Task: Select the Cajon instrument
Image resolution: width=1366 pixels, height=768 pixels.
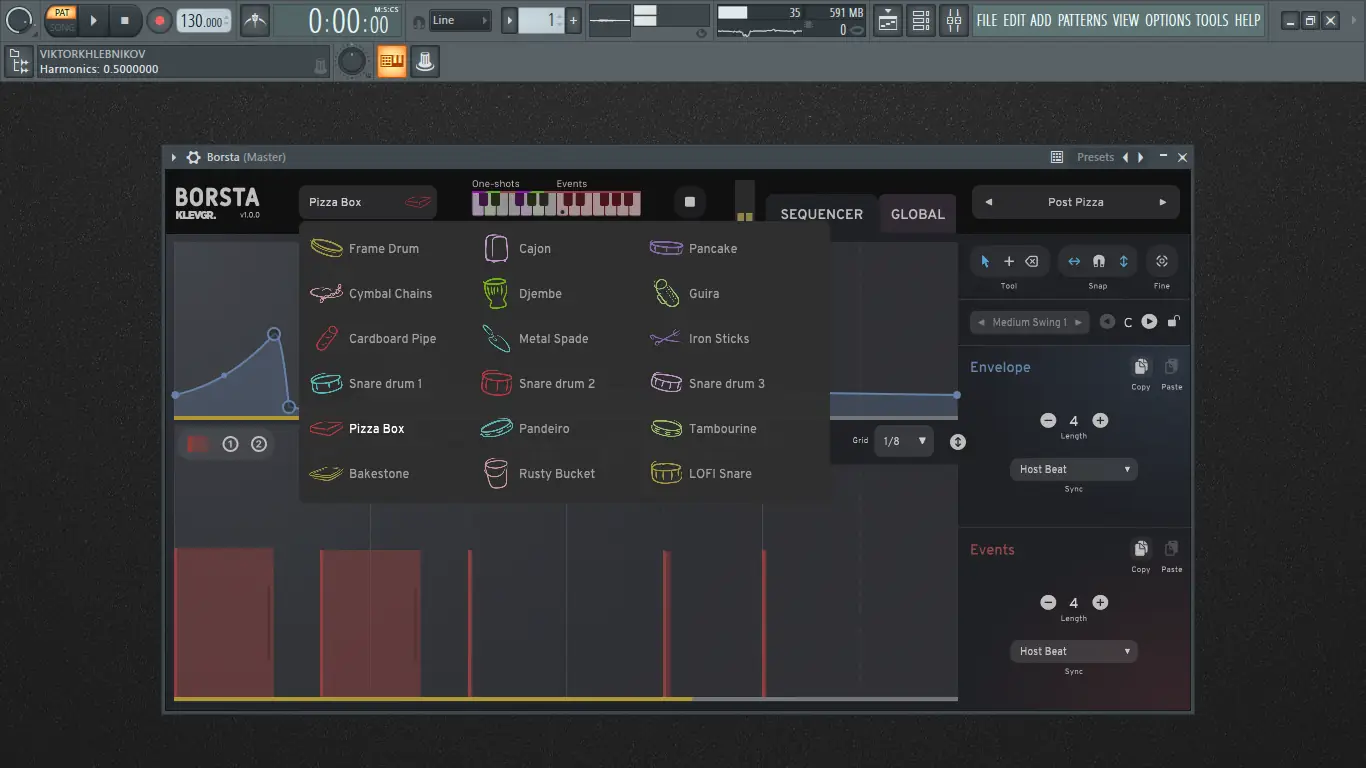Action: (x=516, y=248)
